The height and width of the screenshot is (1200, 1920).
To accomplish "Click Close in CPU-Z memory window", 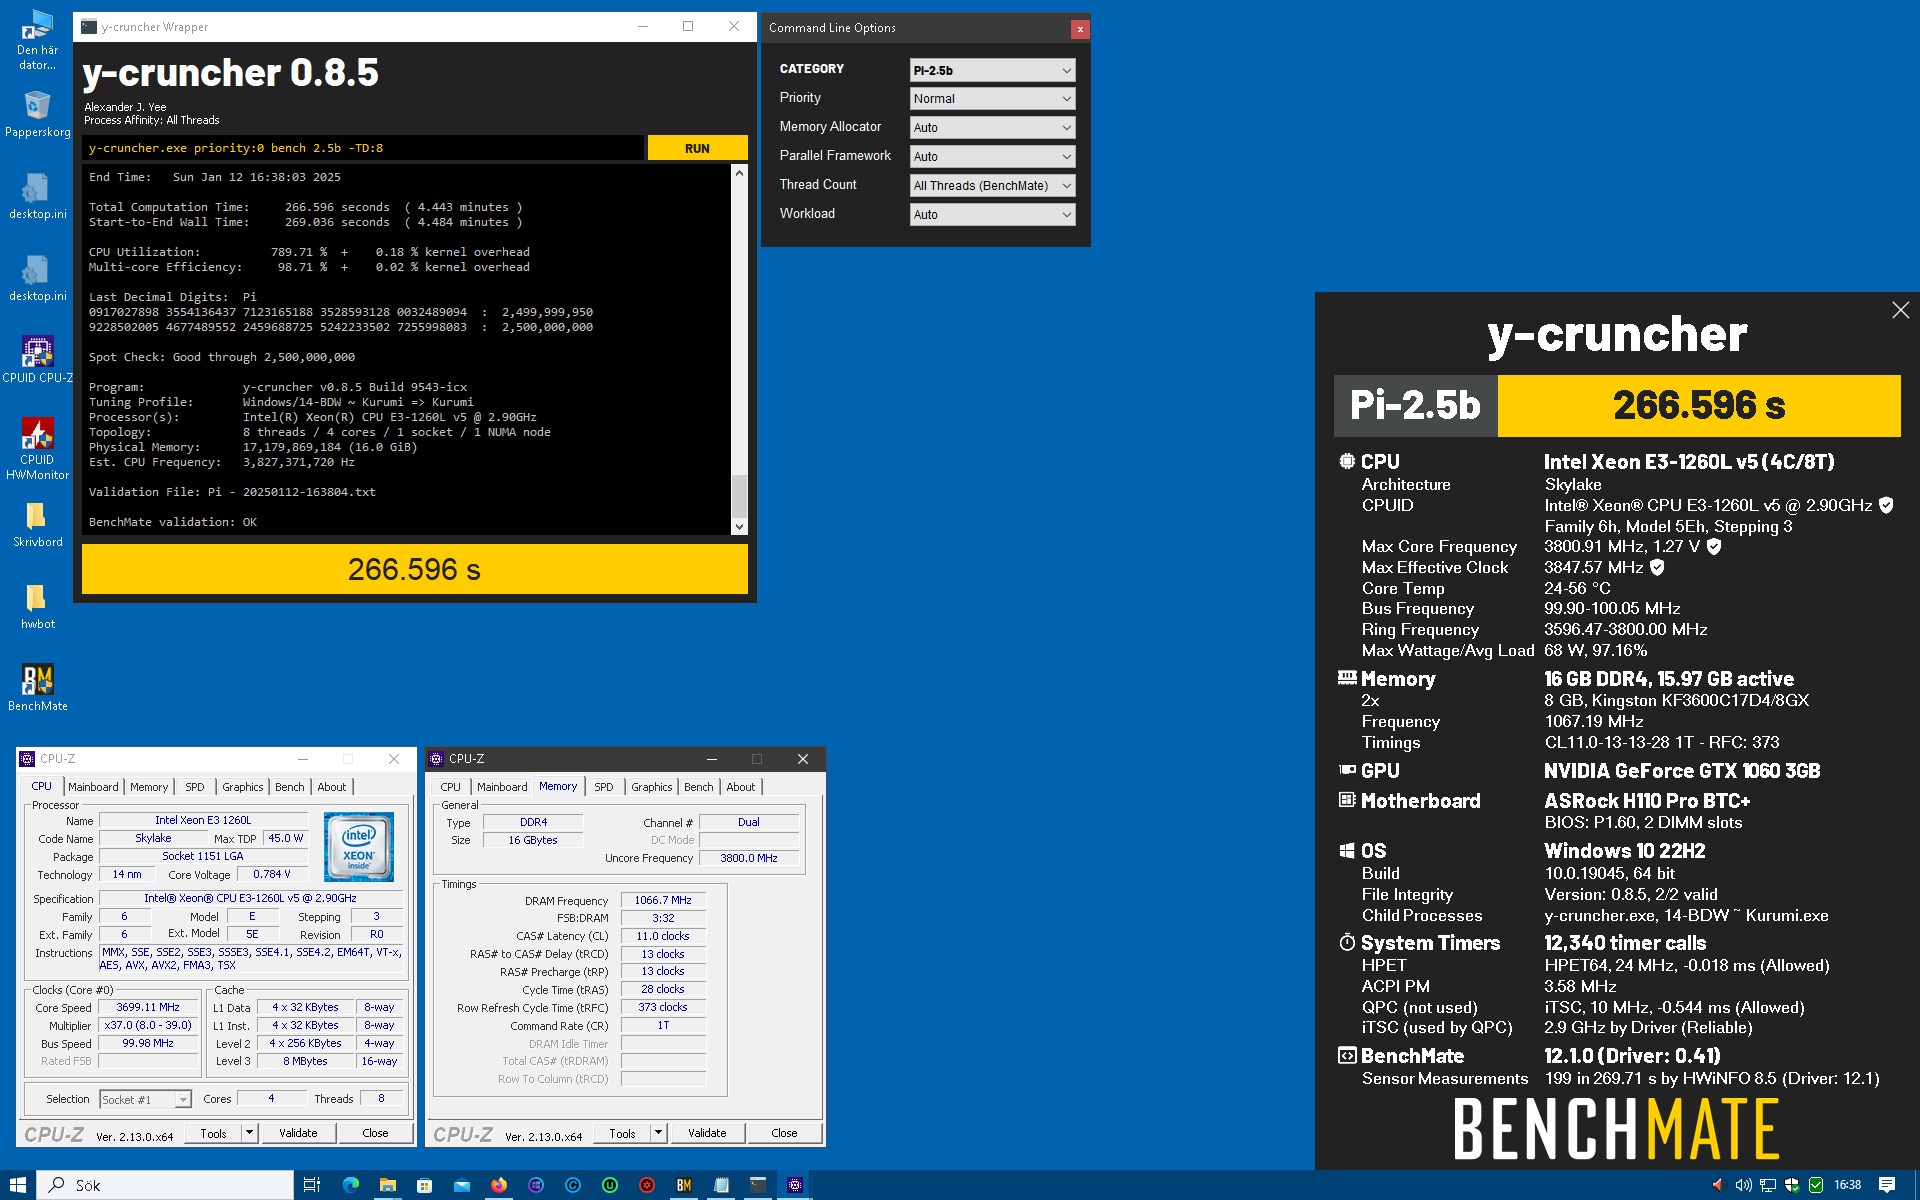I will [785, 1133].
